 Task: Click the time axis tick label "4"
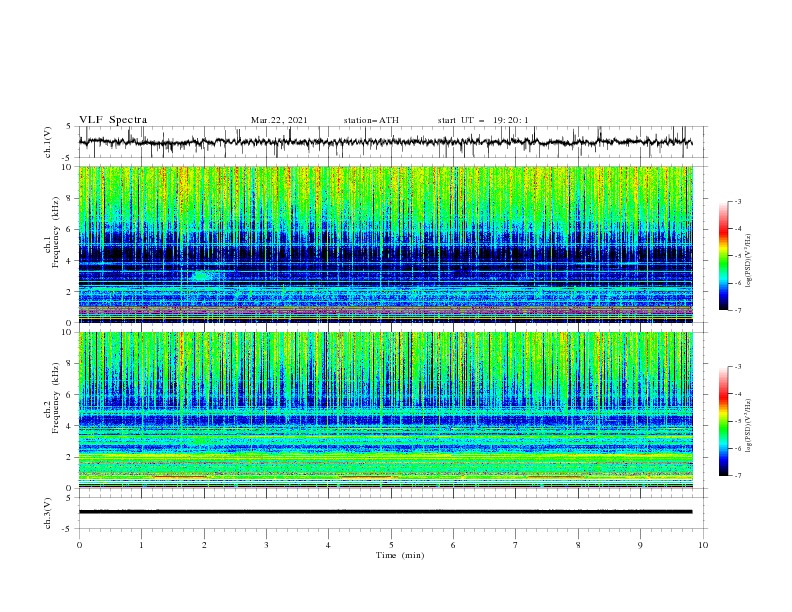[x=329, y=545]
